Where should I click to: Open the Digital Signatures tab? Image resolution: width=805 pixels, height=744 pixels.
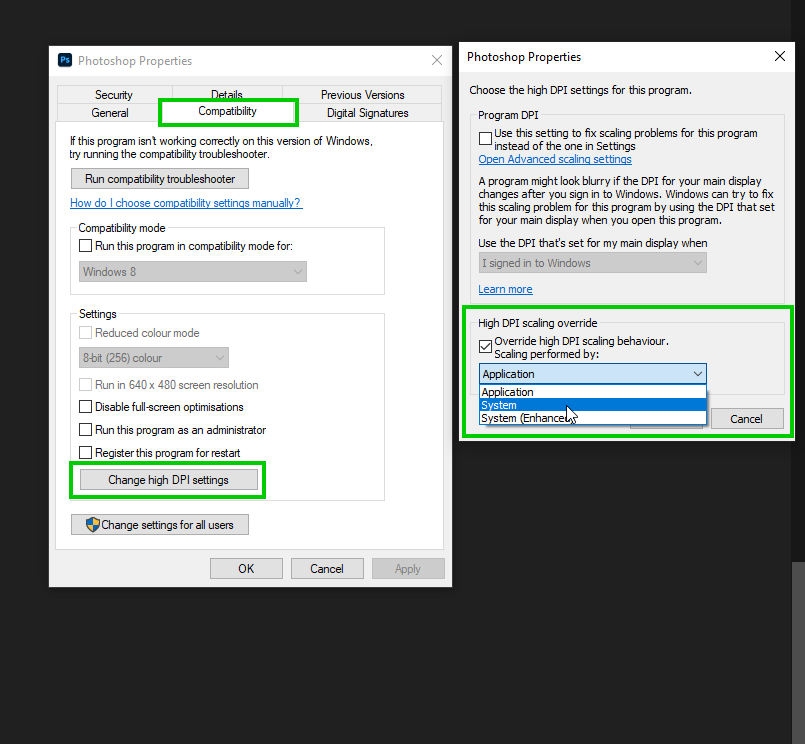click(368, 112)
